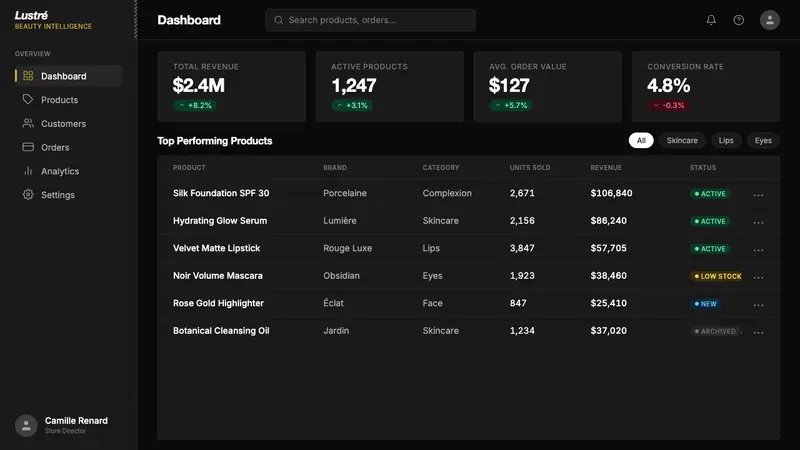Filter products by Lips
This screenshot has width=800, height=450.
click(x=726, y=140)
